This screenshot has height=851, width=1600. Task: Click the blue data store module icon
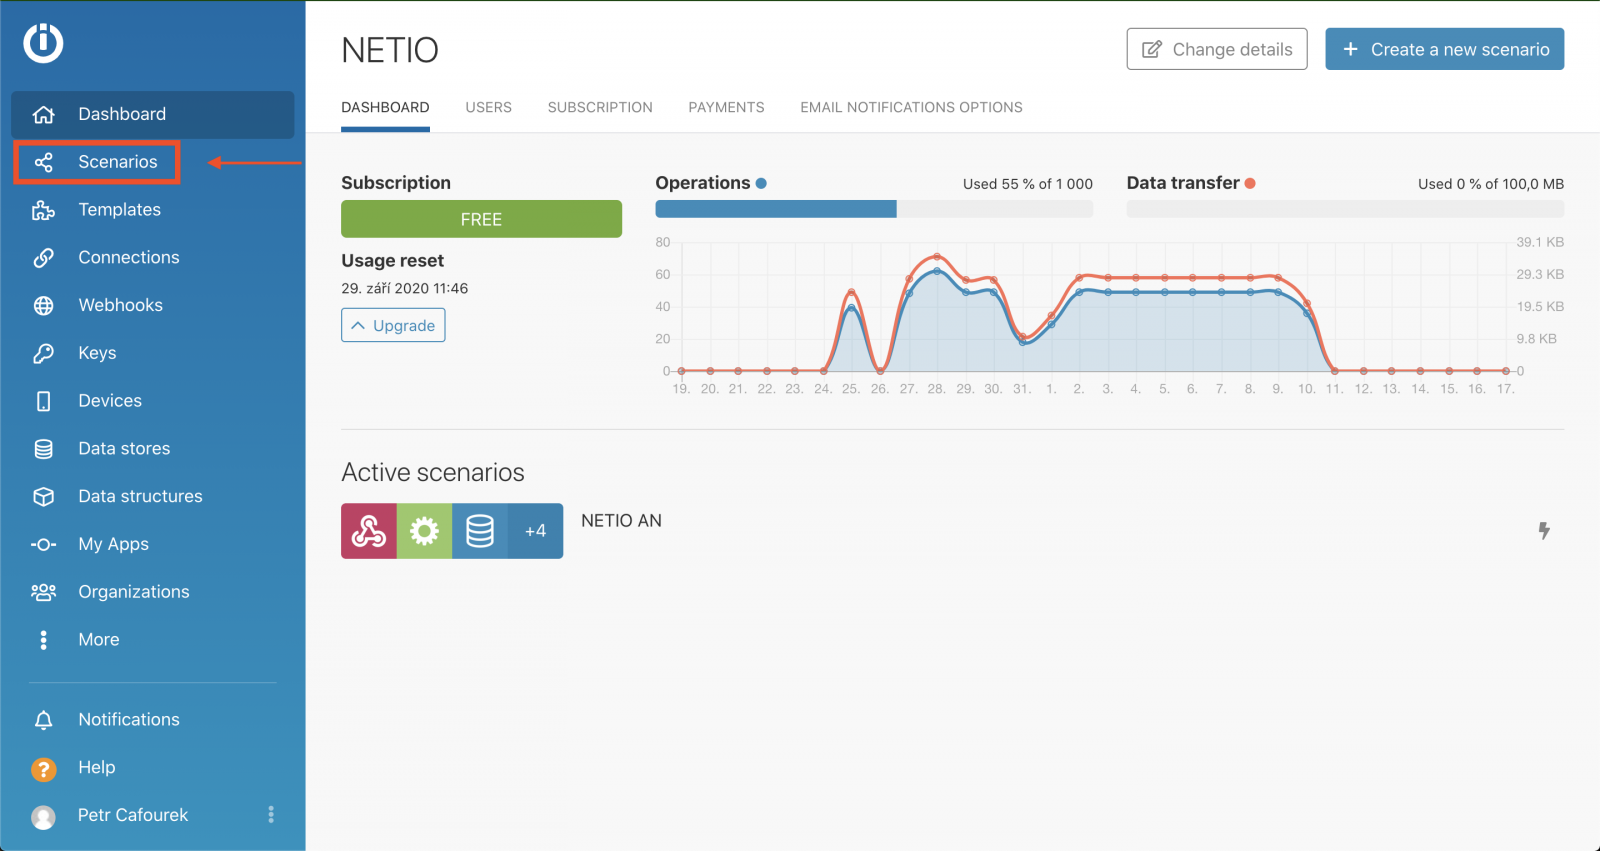tap(480, 531)
